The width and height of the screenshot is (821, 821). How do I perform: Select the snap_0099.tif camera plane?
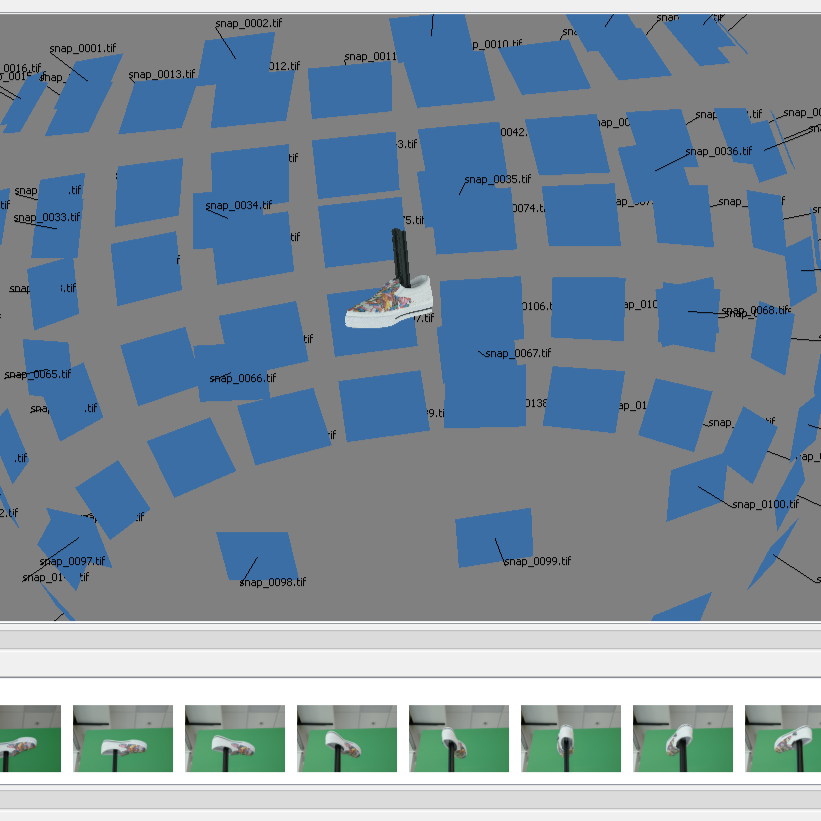coord(494,538)
